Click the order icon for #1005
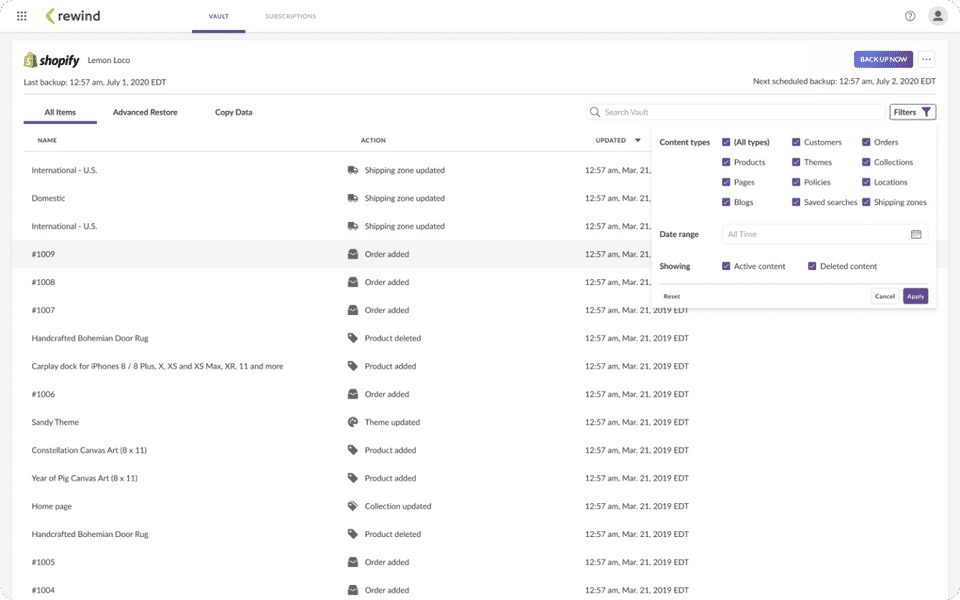The height and width of the screenshot is (600, 960). [353, 562]
